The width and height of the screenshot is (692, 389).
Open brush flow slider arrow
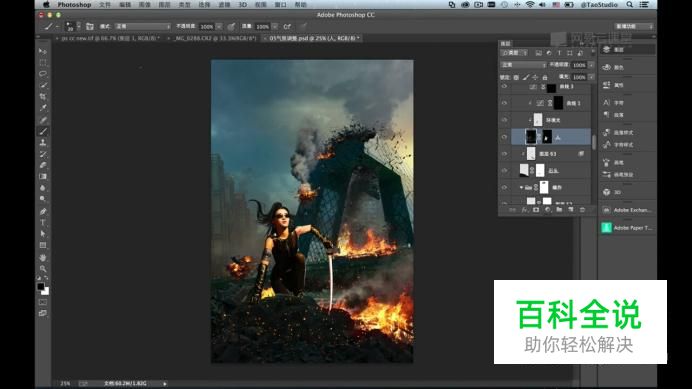tap(275, 26)
